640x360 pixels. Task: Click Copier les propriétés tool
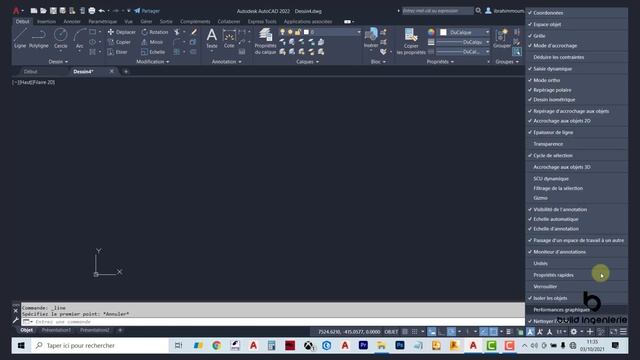coord(411,41)
